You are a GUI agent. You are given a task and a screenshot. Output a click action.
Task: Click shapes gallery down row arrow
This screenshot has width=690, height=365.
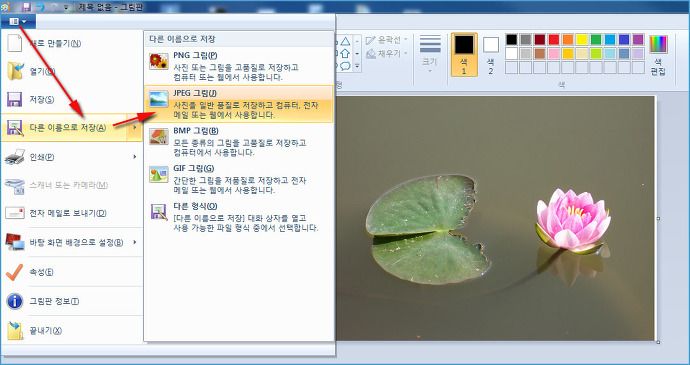pos(357,54)
